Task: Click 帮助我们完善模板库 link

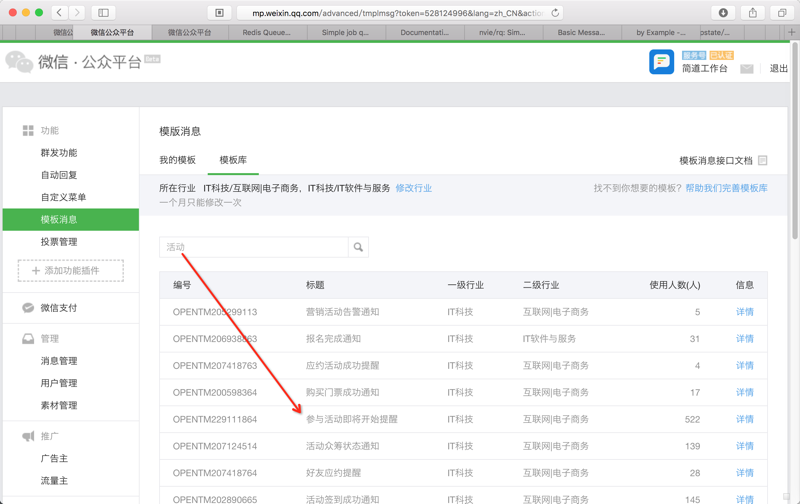Action: coord(727,188)
